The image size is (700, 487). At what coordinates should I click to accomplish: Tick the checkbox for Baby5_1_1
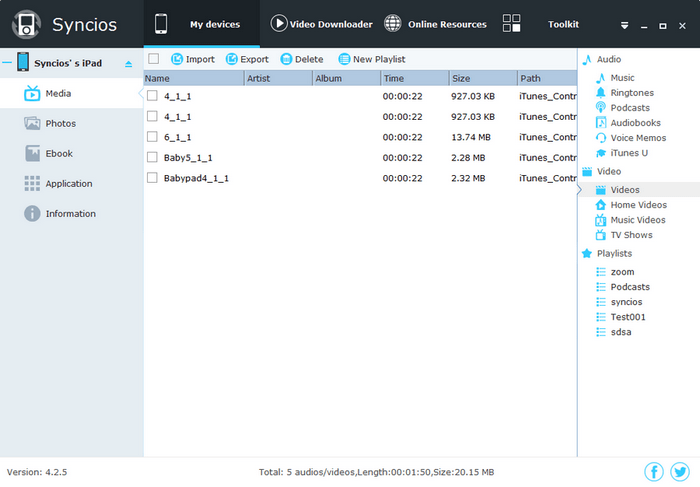pos(152,158)
